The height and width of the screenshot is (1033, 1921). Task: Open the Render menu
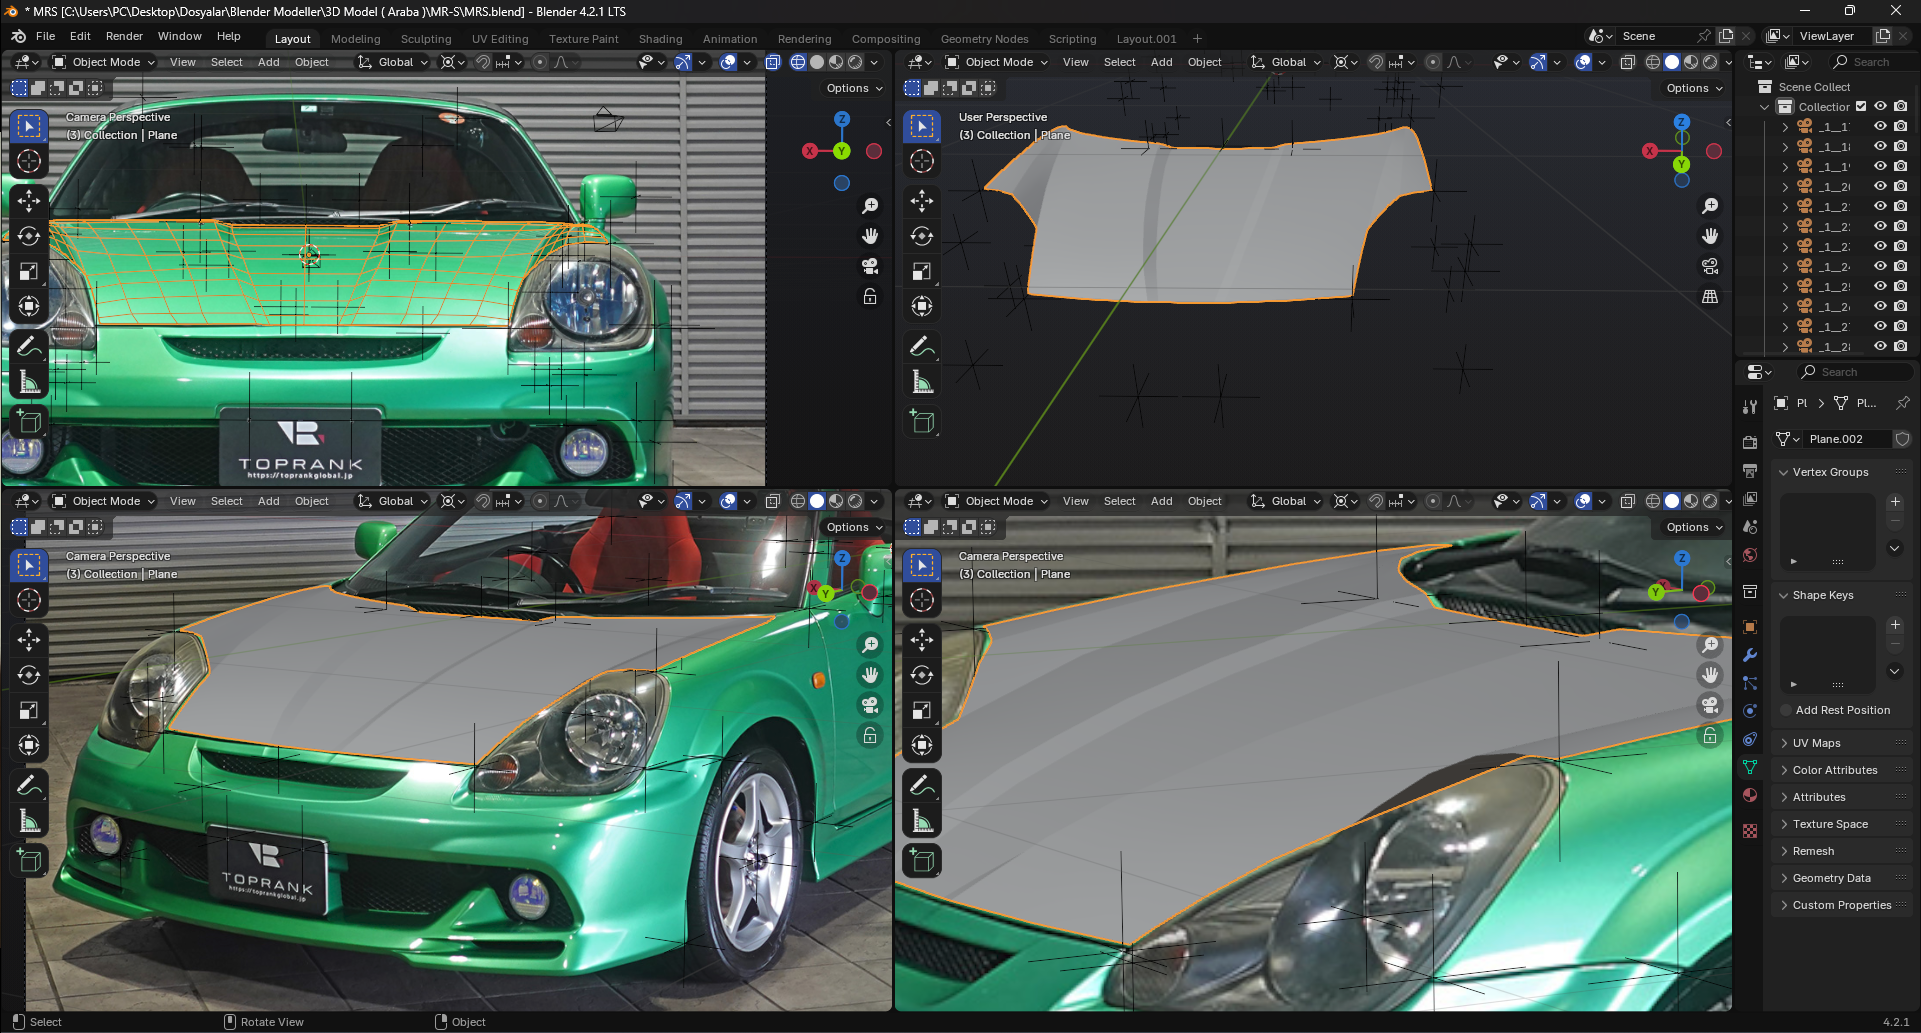pyautogui.click(x=124, y=36)
